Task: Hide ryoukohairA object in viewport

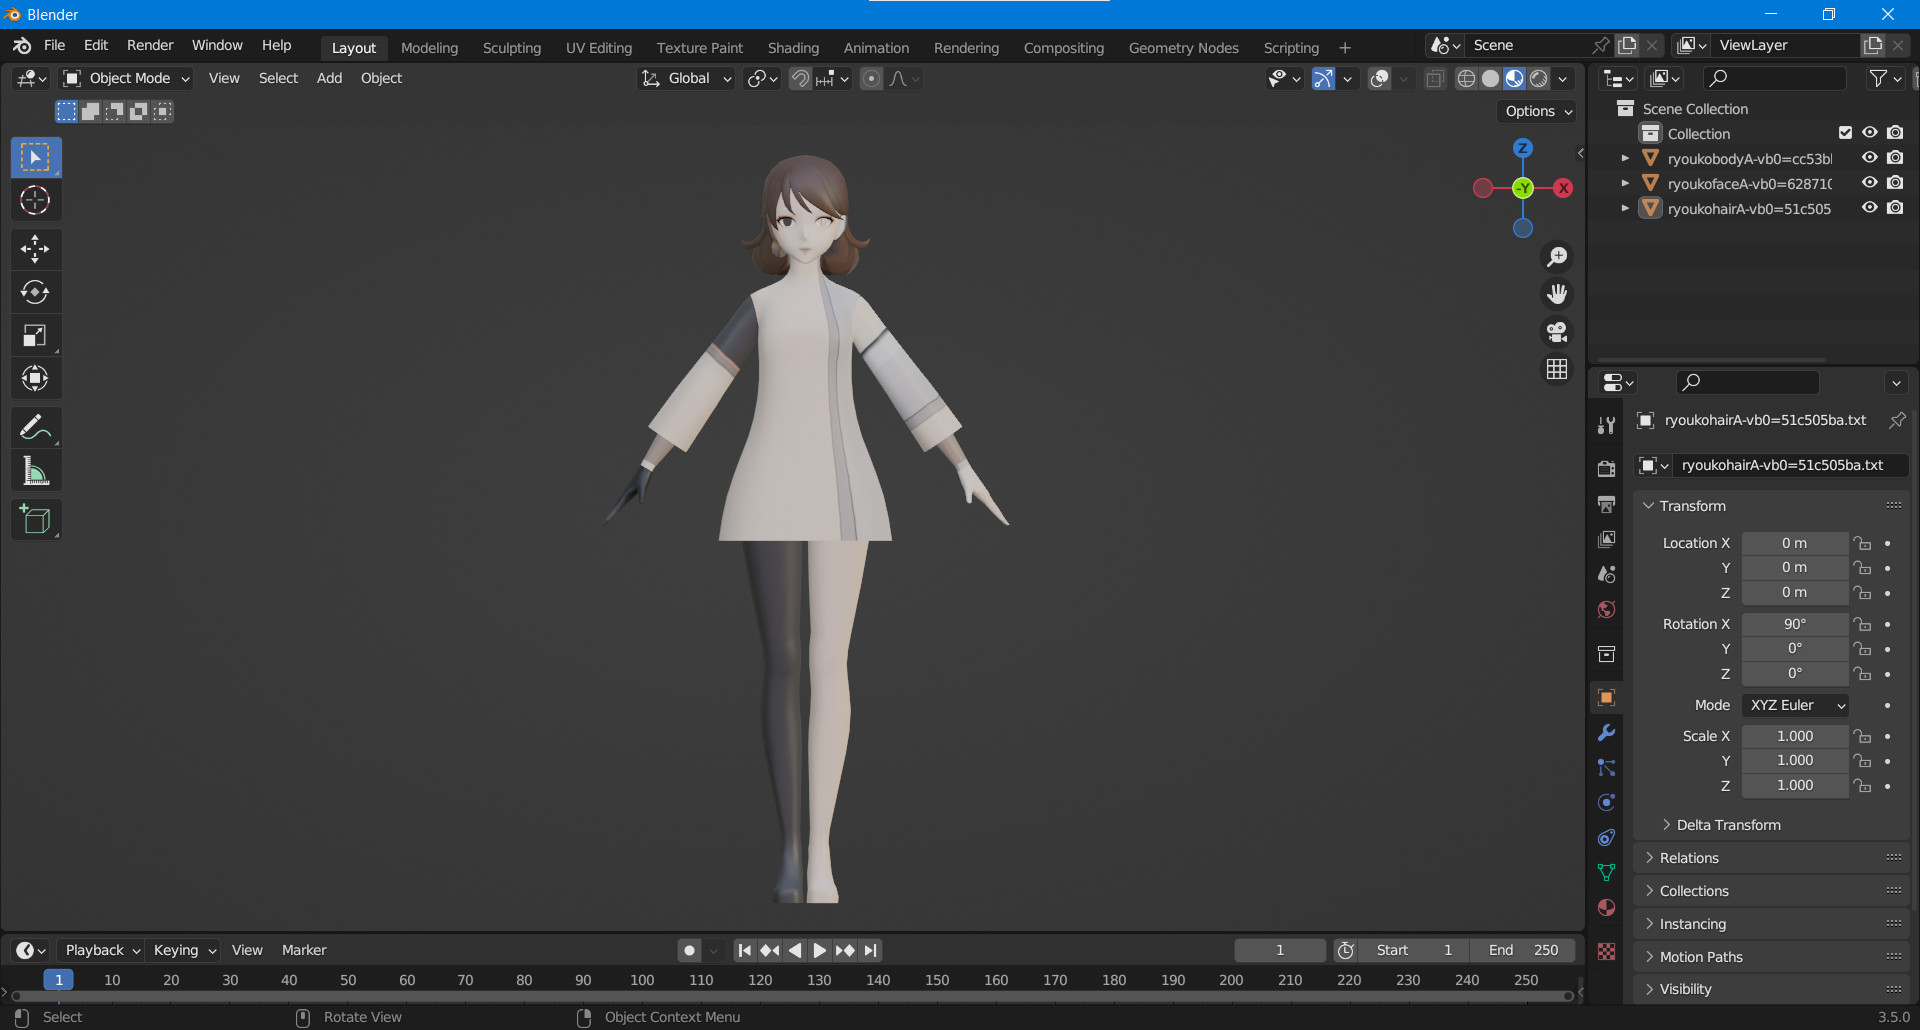Action: click(1869, 208)
